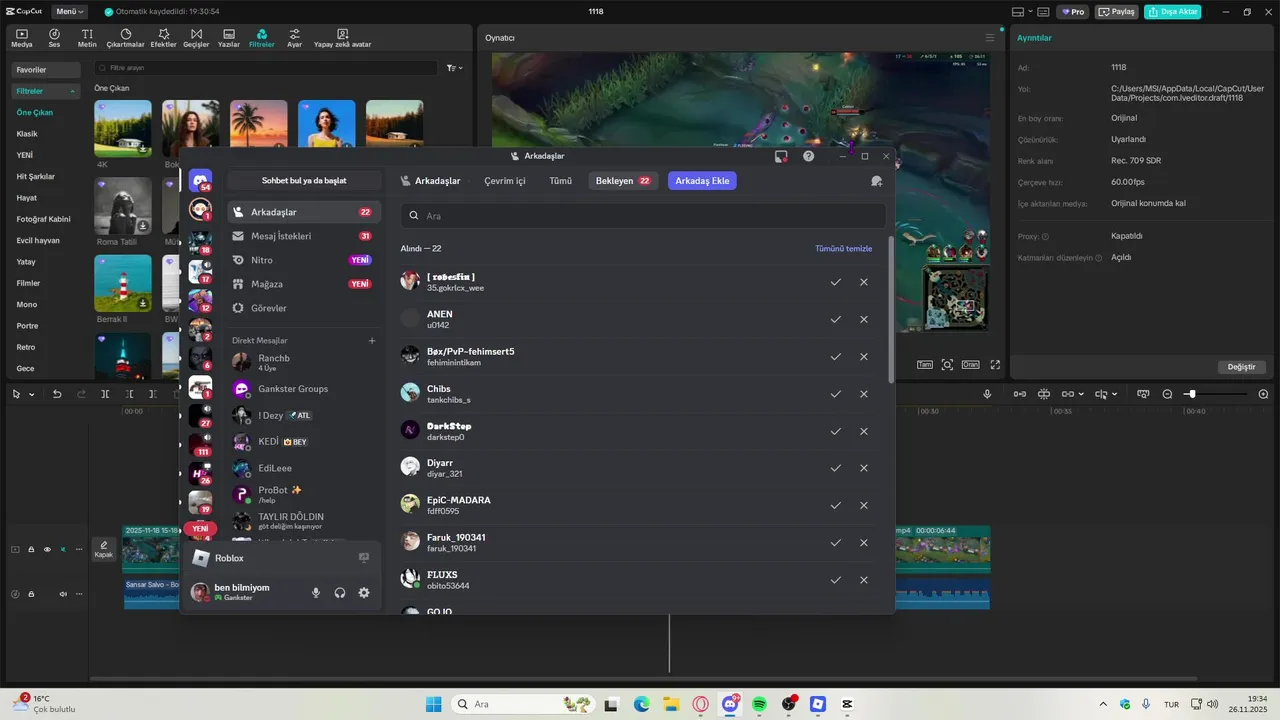Toggle main track magnet in timeline toolbar
1280x720 pixels.
coord(1019,394)
